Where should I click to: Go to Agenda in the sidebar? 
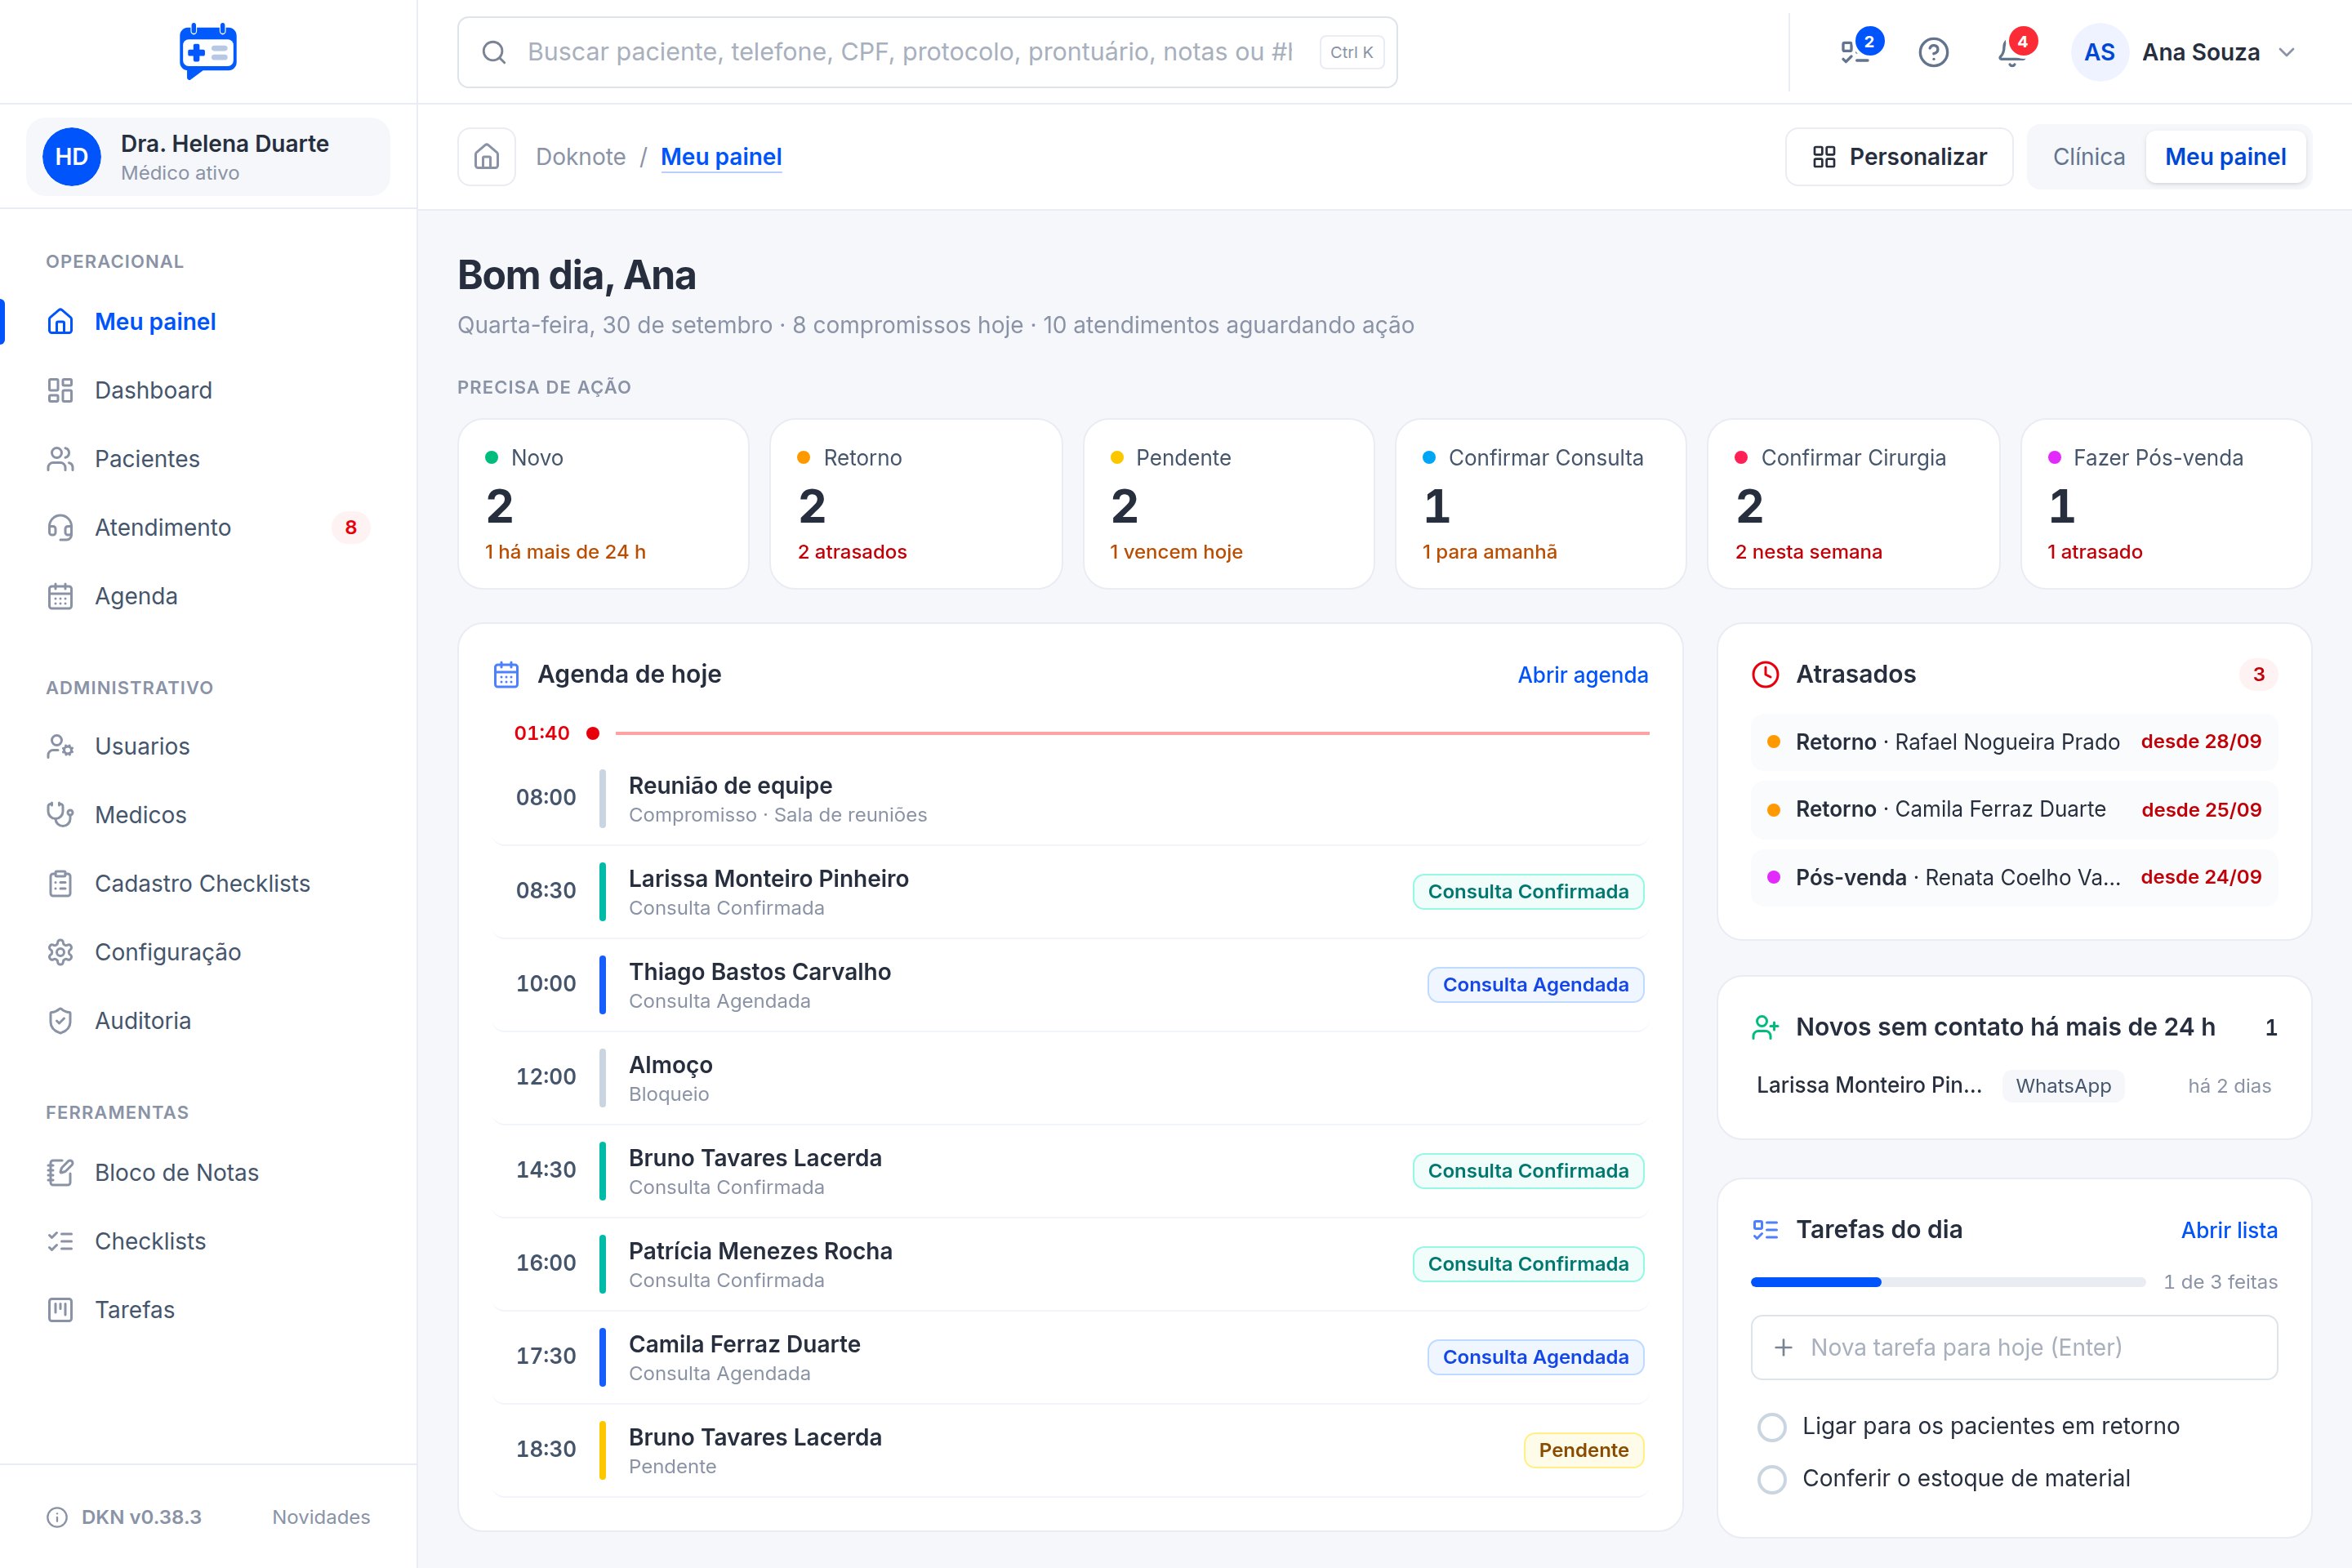208,596
